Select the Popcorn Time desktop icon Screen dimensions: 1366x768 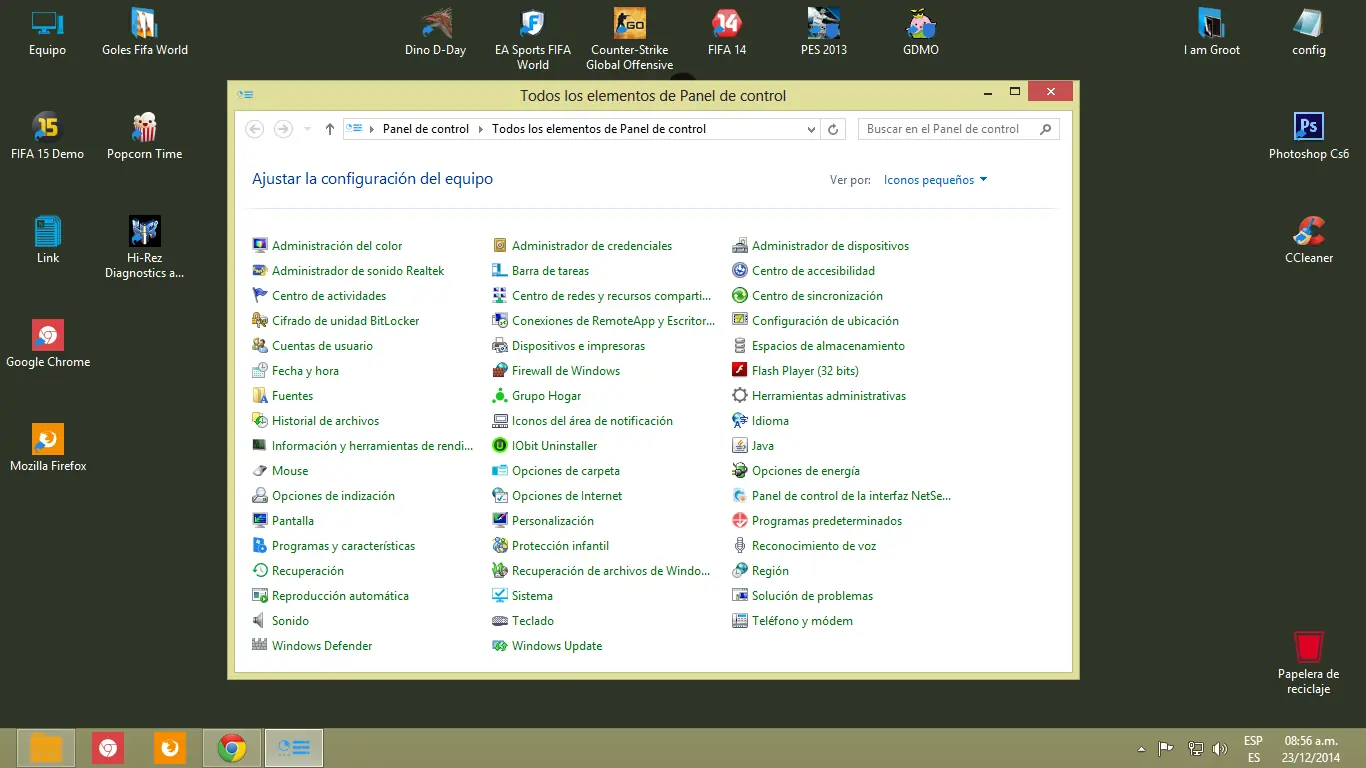pyautogui.click(x=144, y=135)
